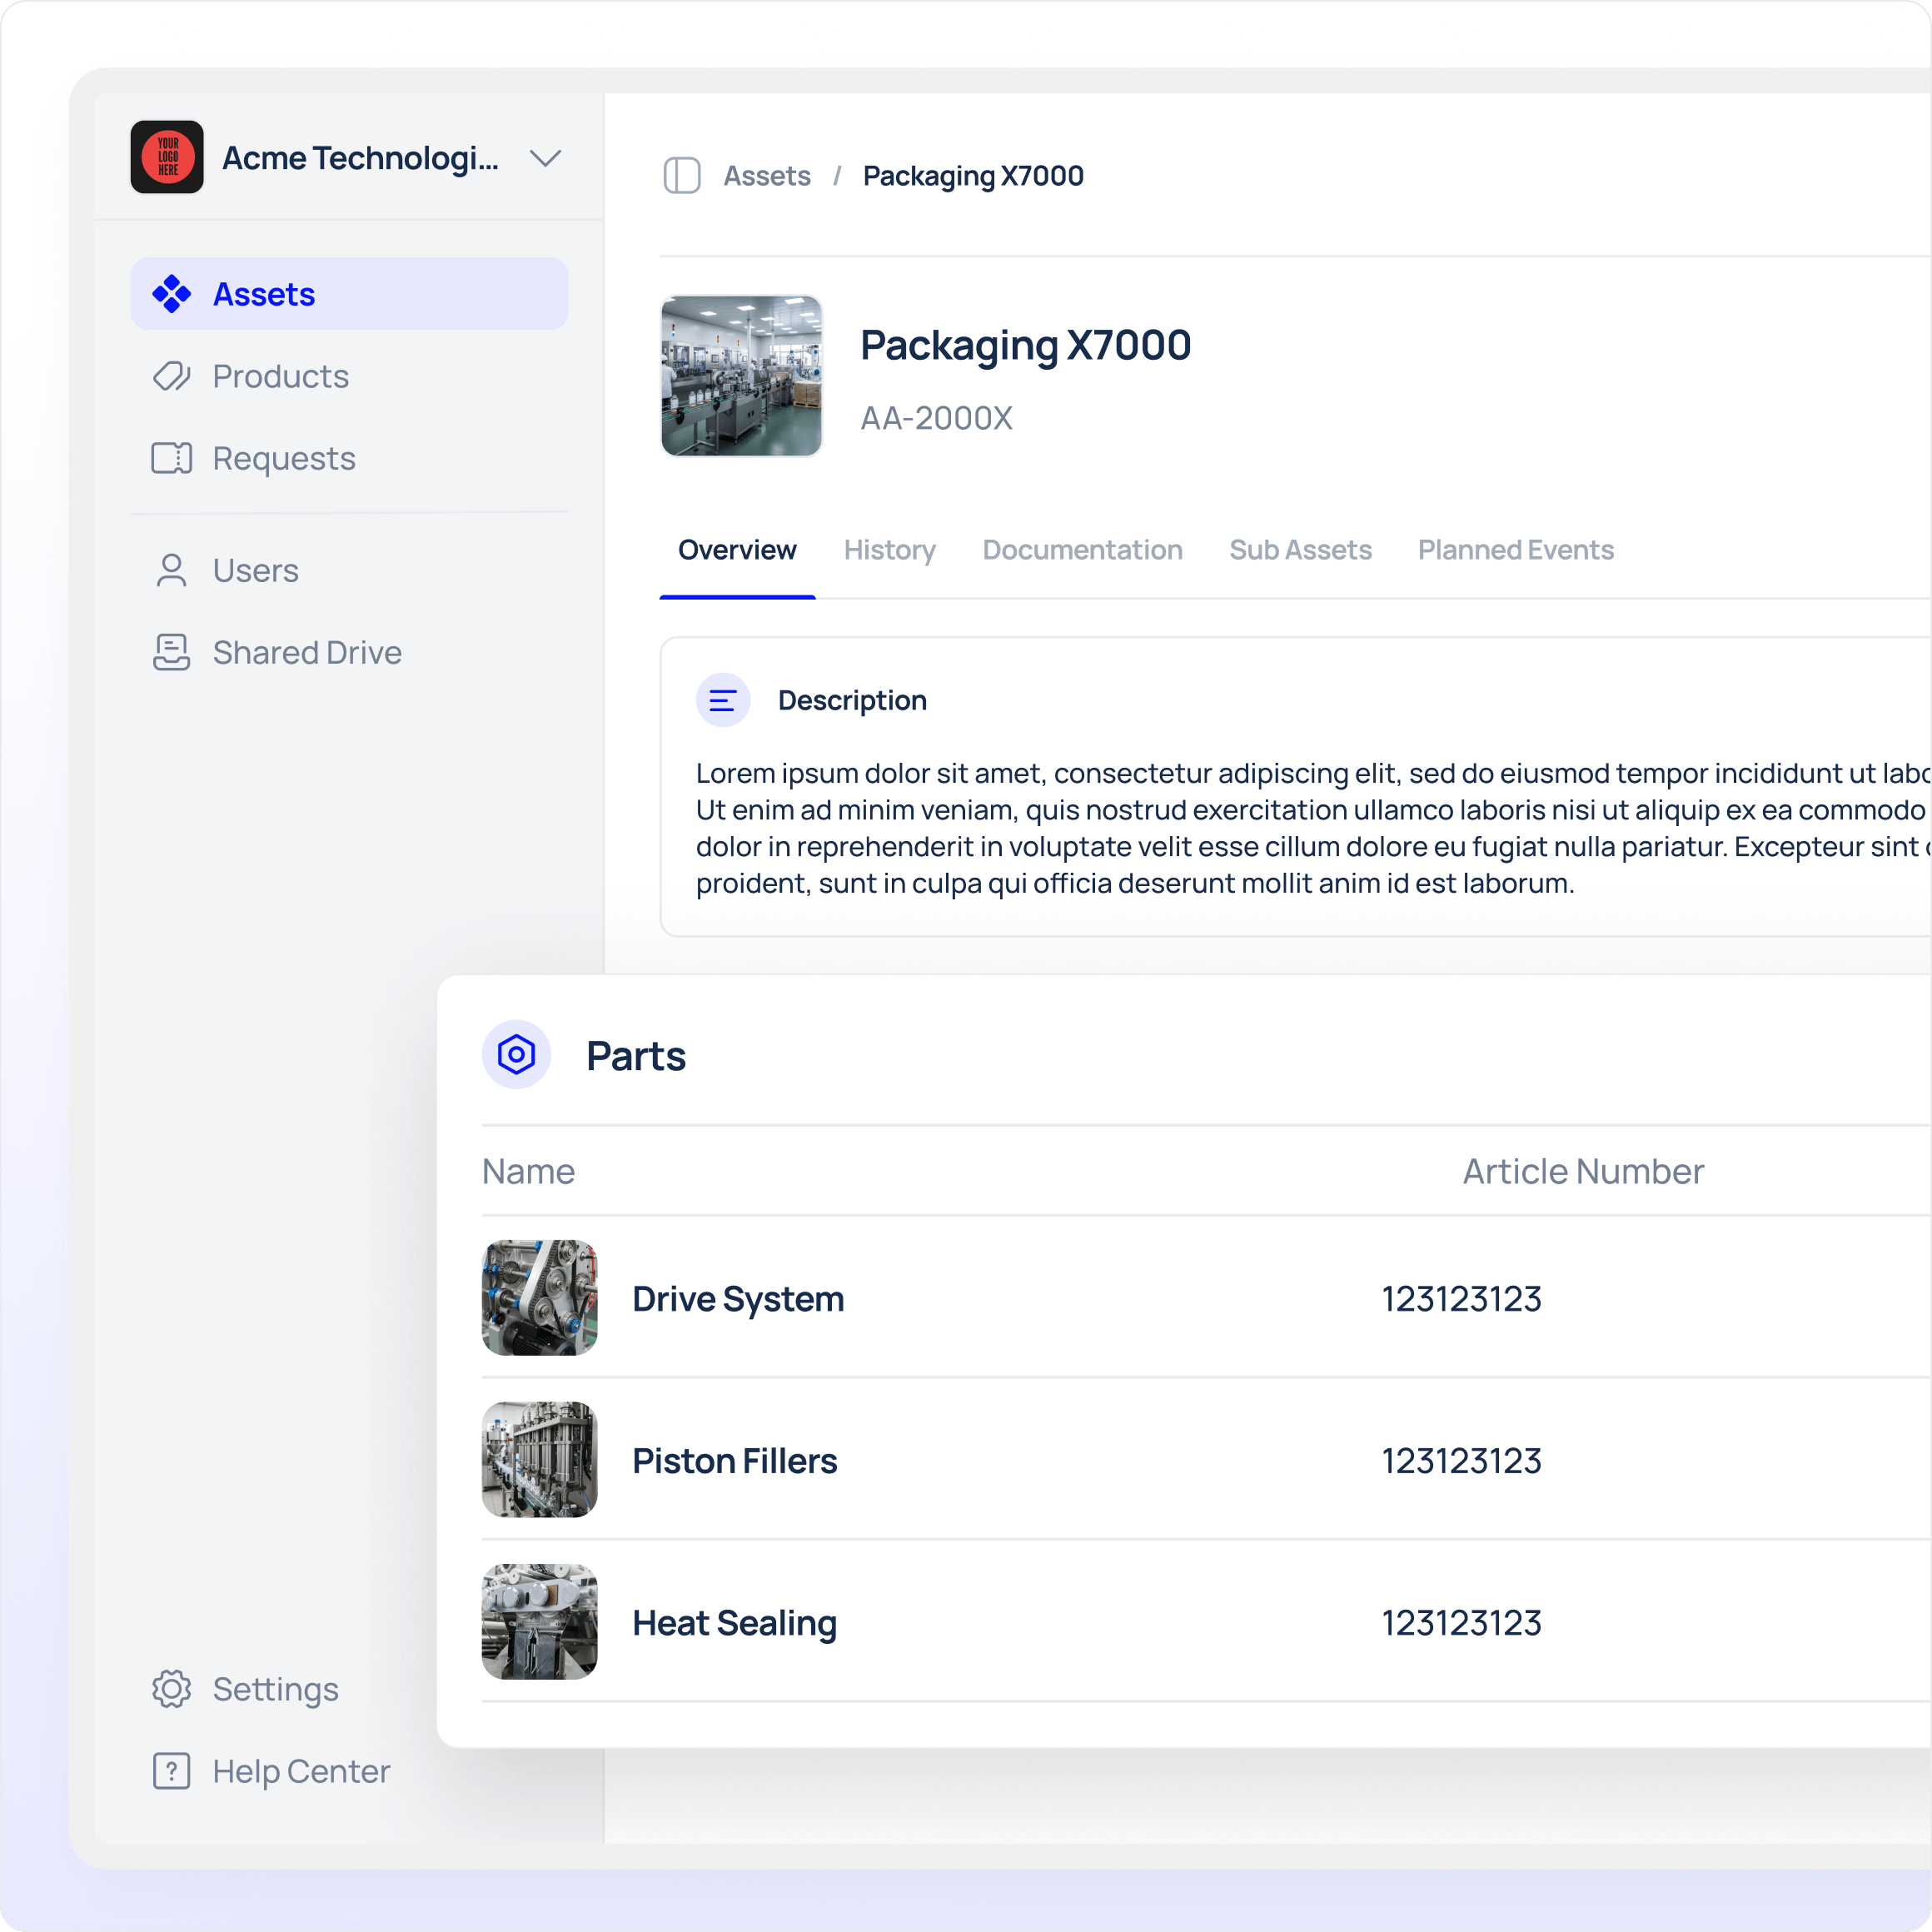Click the Assets diamond icon in sidebar
Viewport: 1932px width, 1932px height.
pyautogui.click(x=171, y=294)
